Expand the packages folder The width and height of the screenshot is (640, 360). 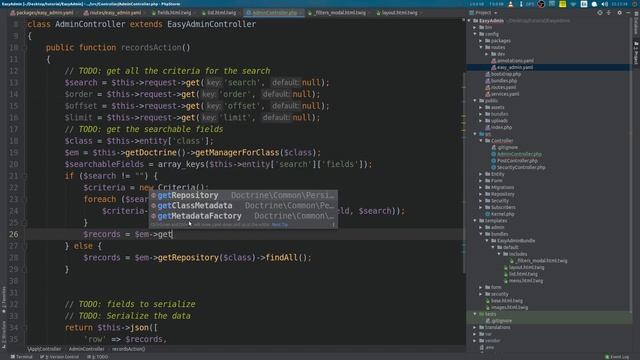pos(481,41)
